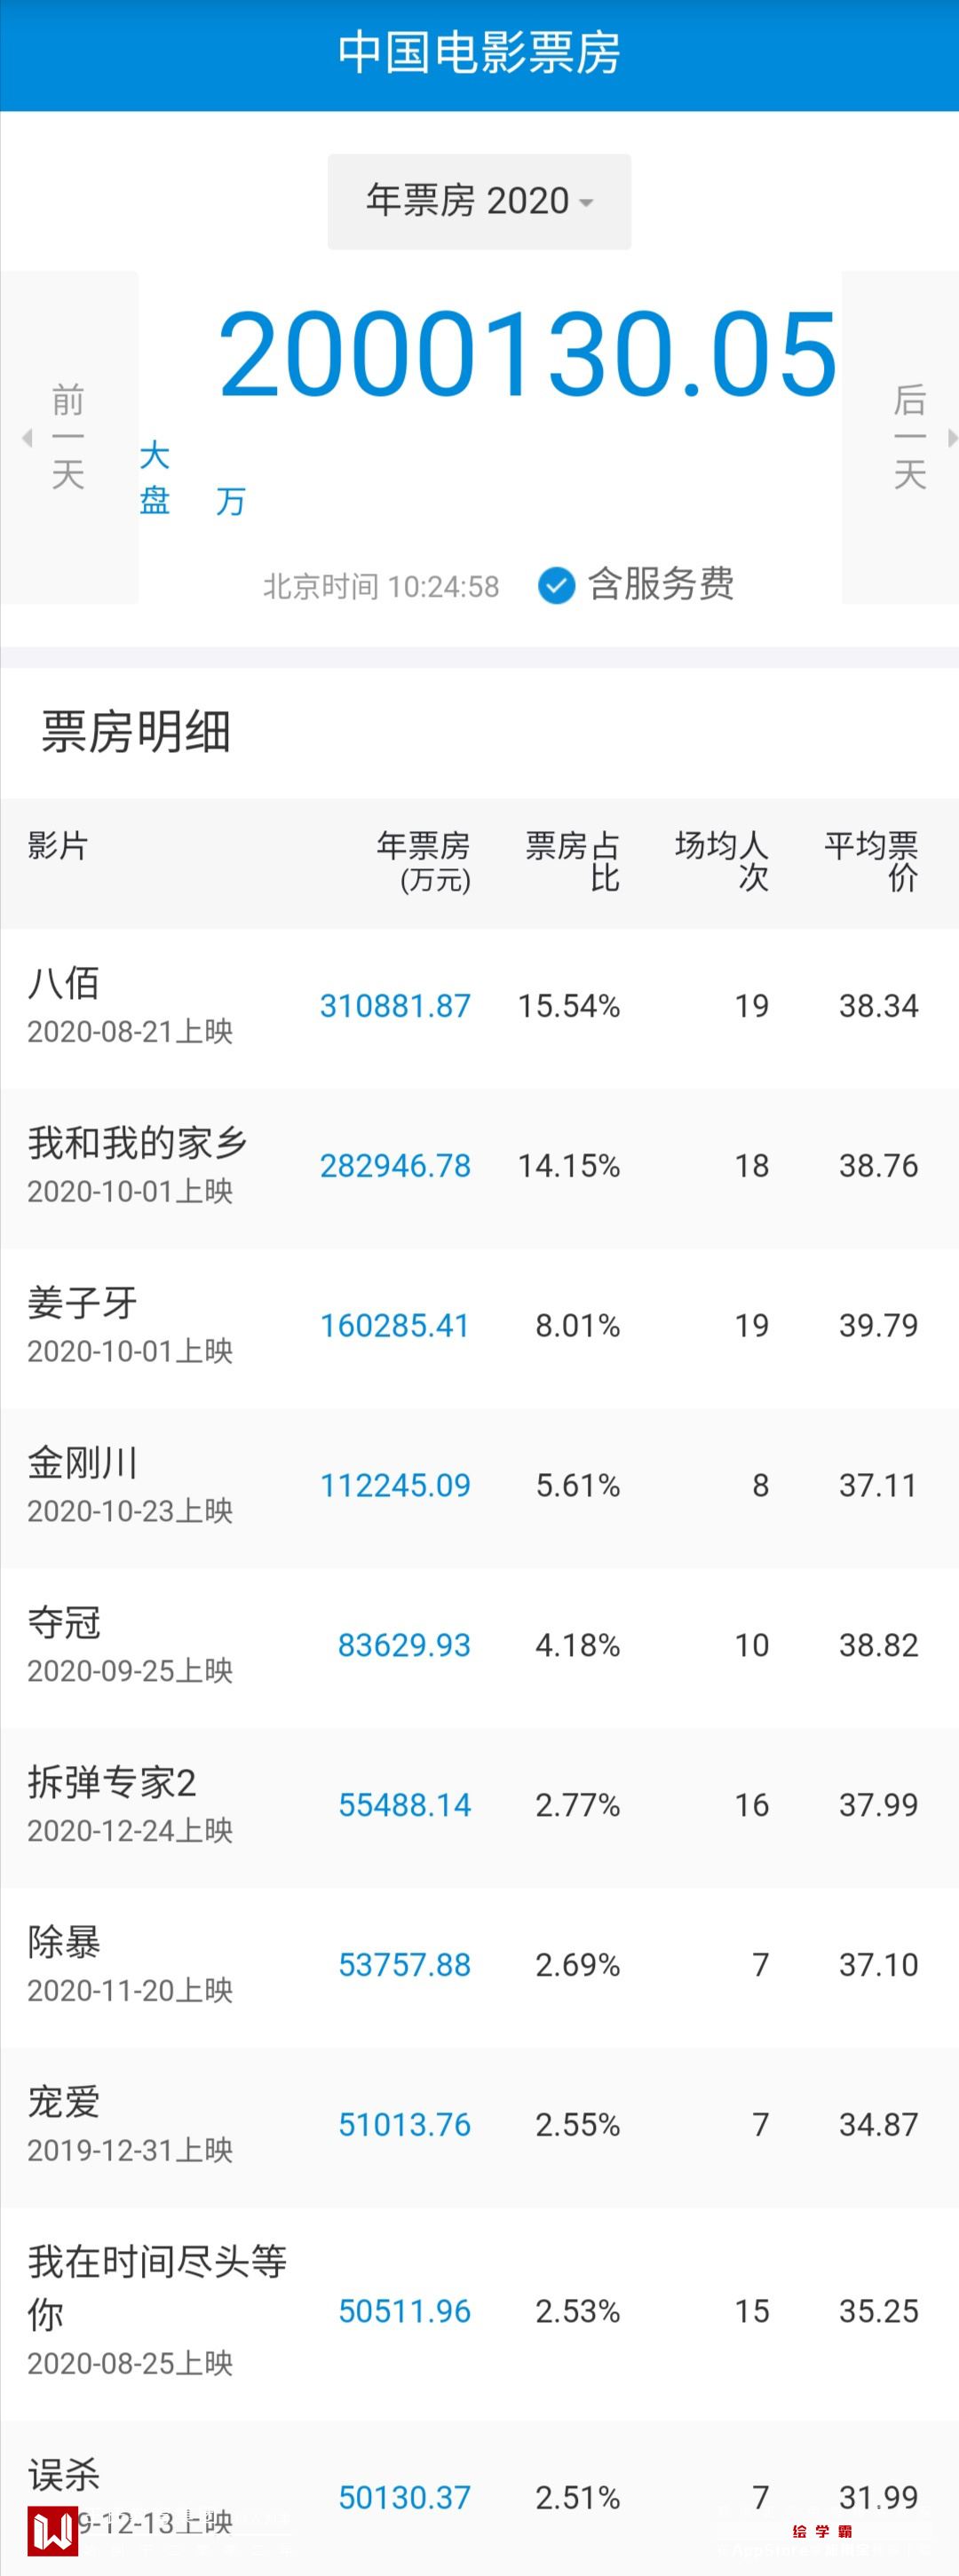Sort by the 年票房(万元) column header
This screenshot has width=959, height=2576.
423,861
